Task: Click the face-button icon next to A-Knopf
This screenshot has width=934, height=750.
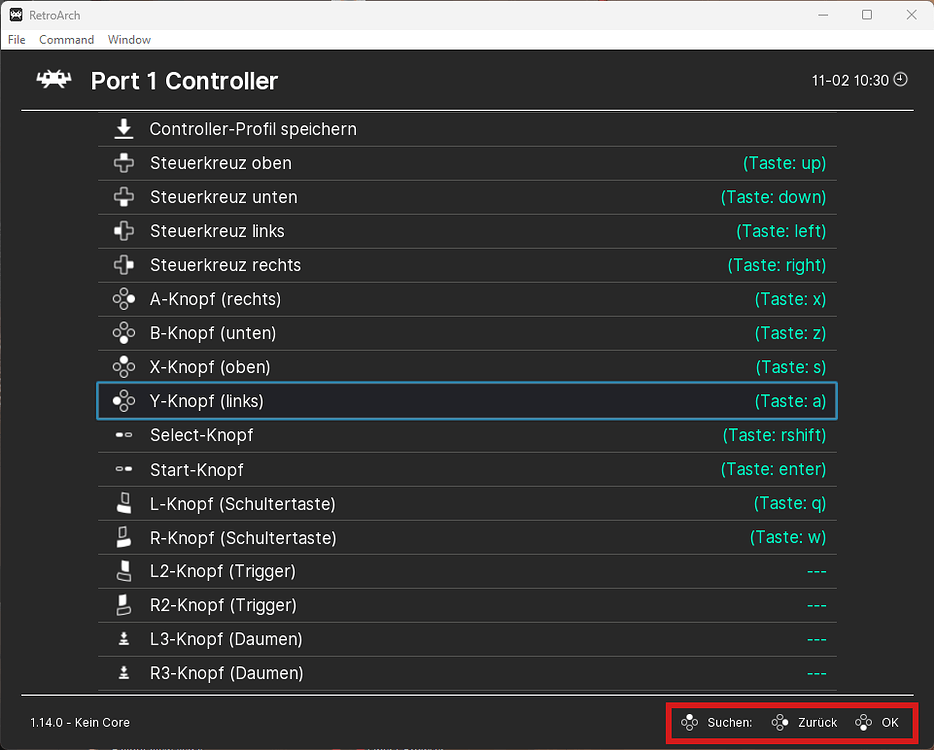Action: click(124, 298)
